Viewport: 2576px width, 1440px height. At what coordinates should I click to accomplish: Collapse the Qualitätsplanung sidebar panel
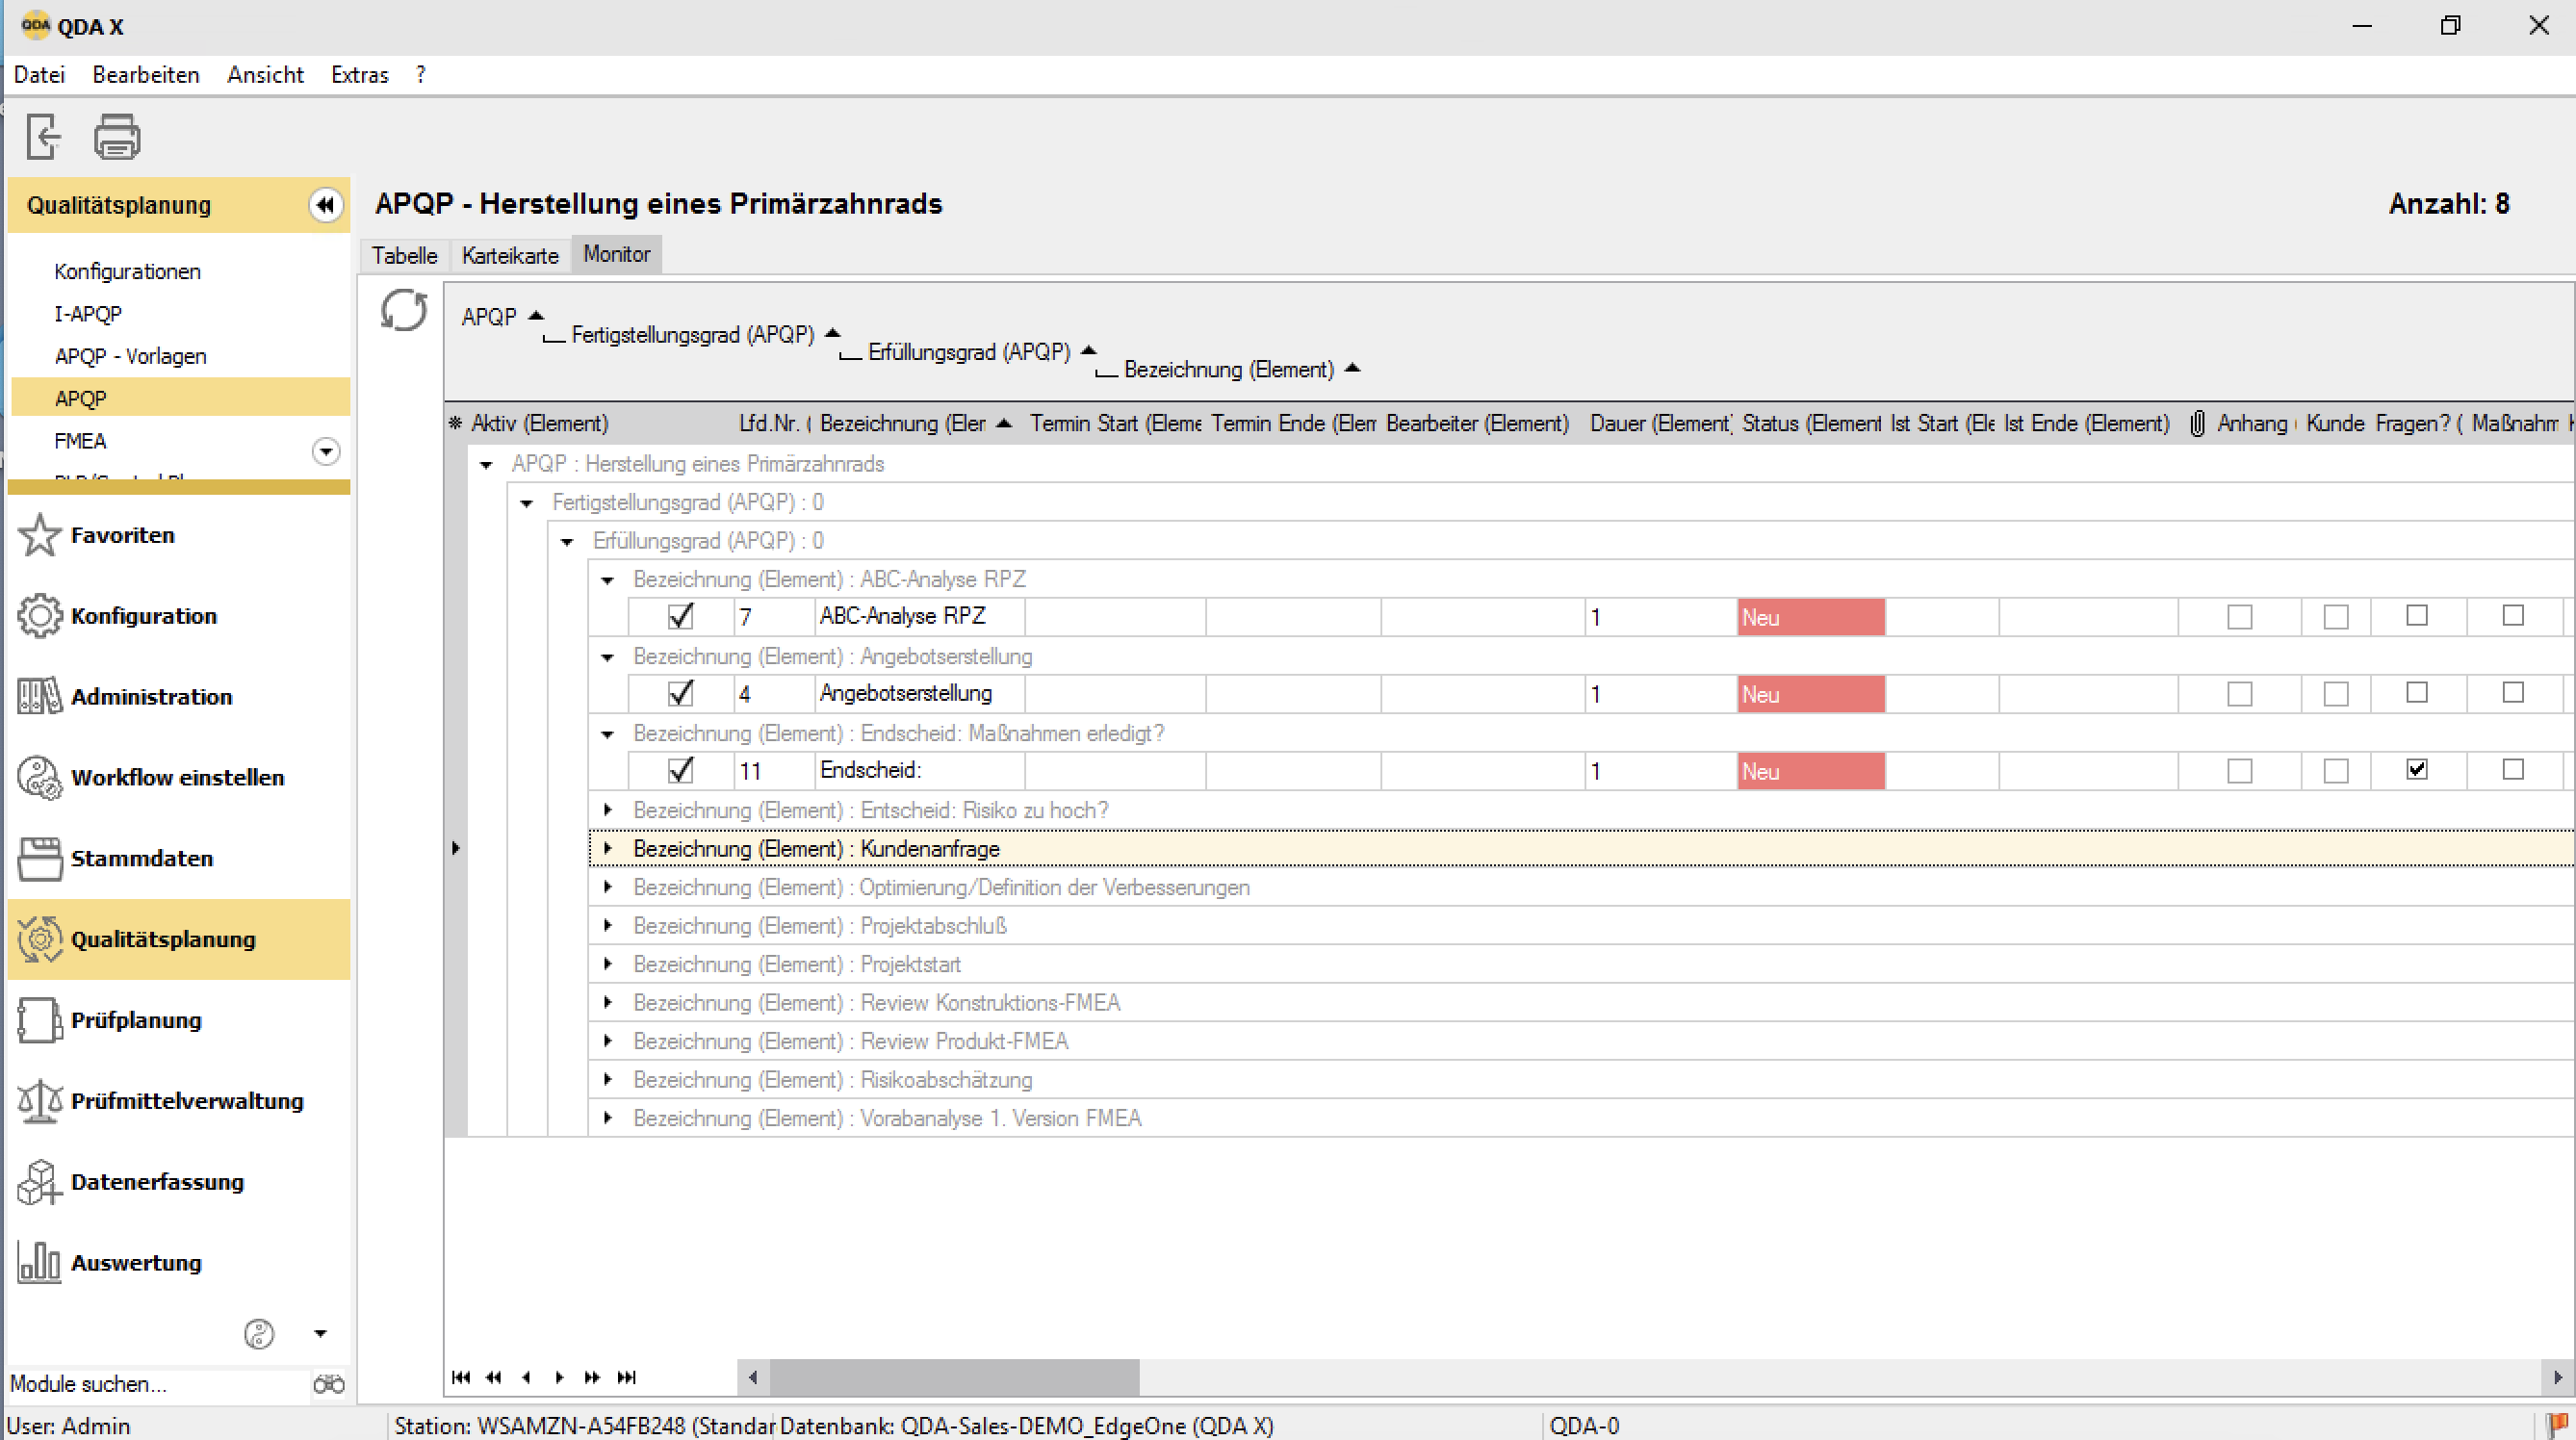pos(325,205)
